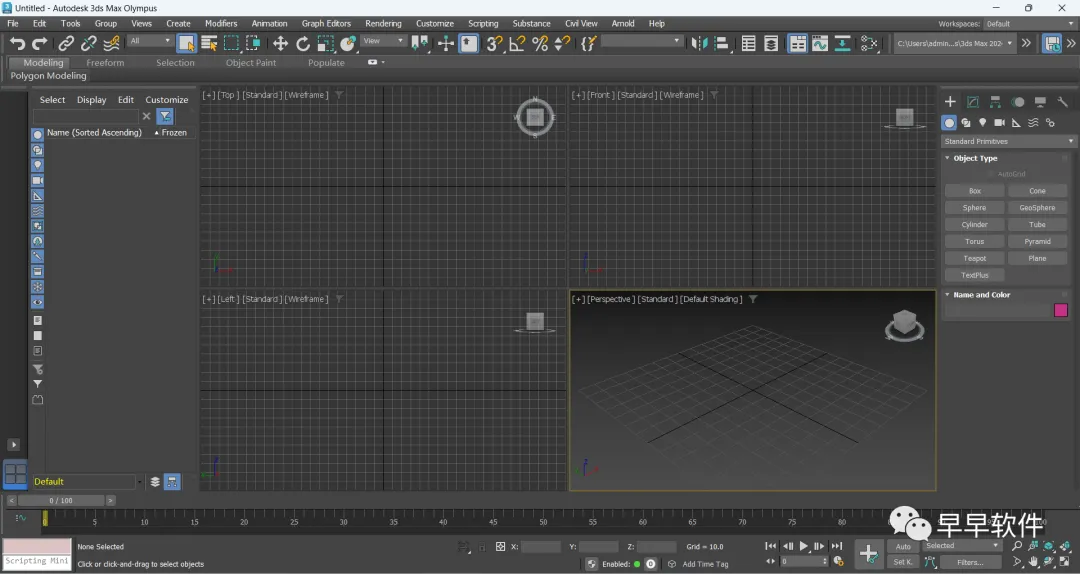This screenshot has width=1080, height=574.
Task: Click the Teapot primitive button
Action: pos(974,258)
